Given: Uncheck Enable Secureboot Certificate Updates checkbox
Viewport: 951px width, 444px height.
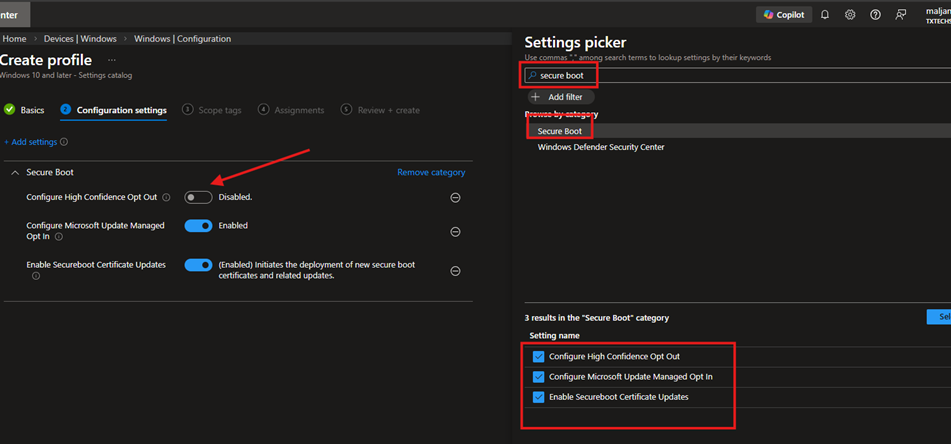Looking at the screenshot, I should coord(538,397).
